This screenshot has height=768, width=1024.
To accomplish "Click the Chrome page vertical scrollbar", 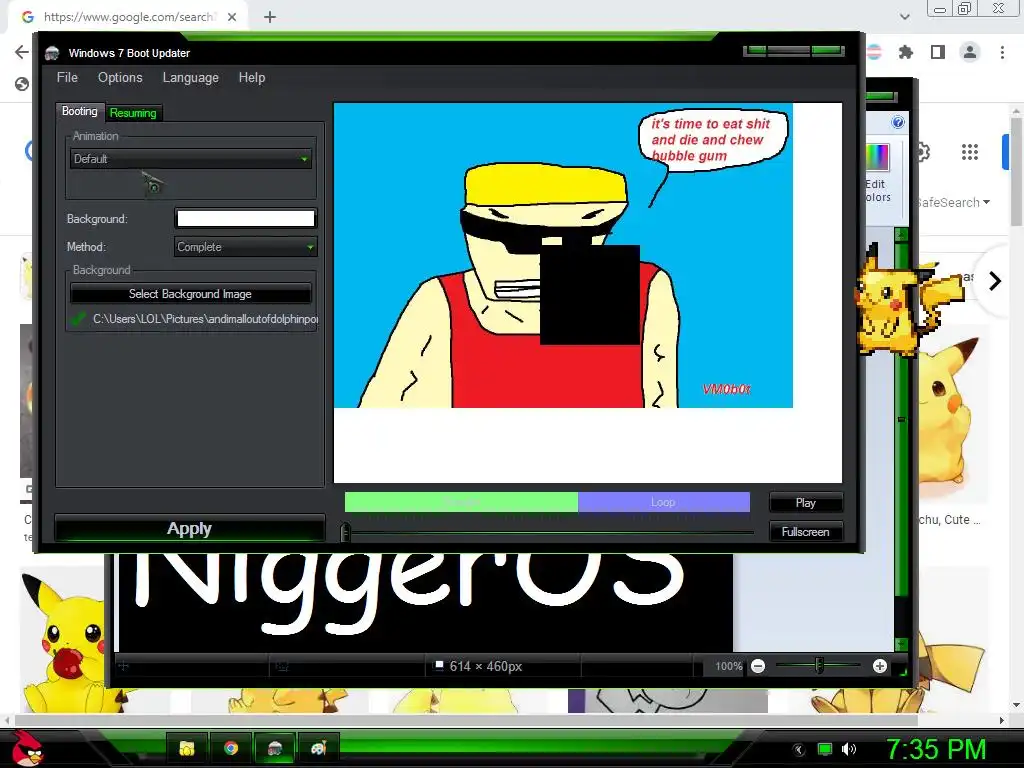I will click(x=1016, y=173).
